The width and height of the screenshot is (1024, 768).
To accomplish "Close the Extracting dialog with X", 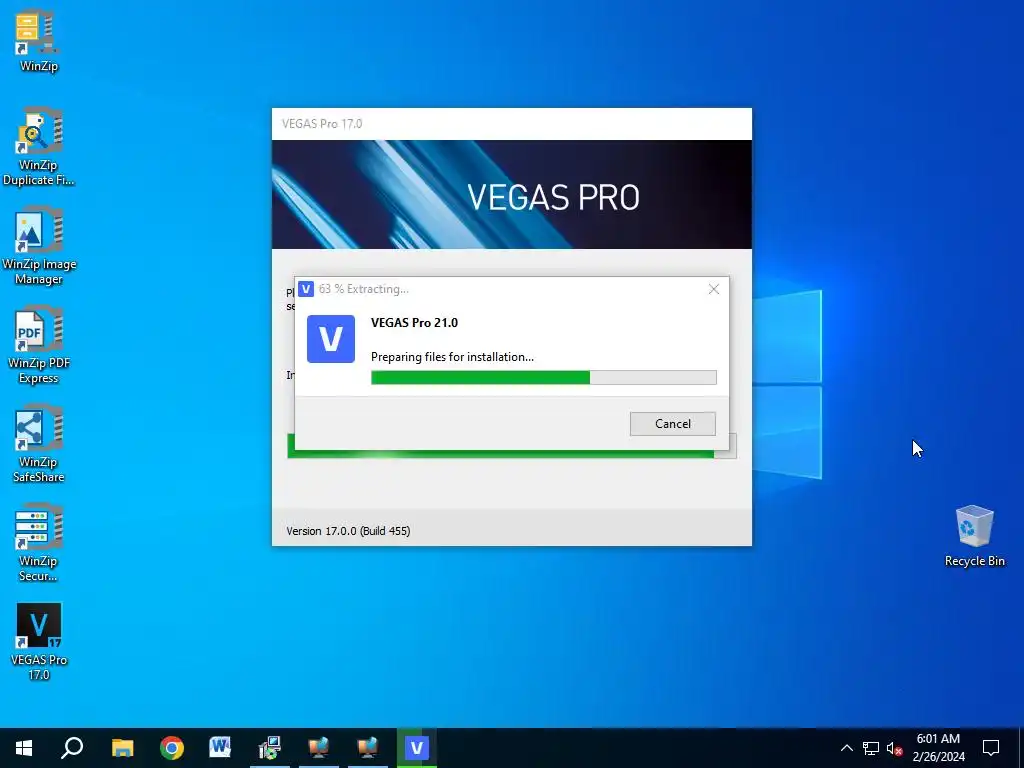I will (714, 289).
